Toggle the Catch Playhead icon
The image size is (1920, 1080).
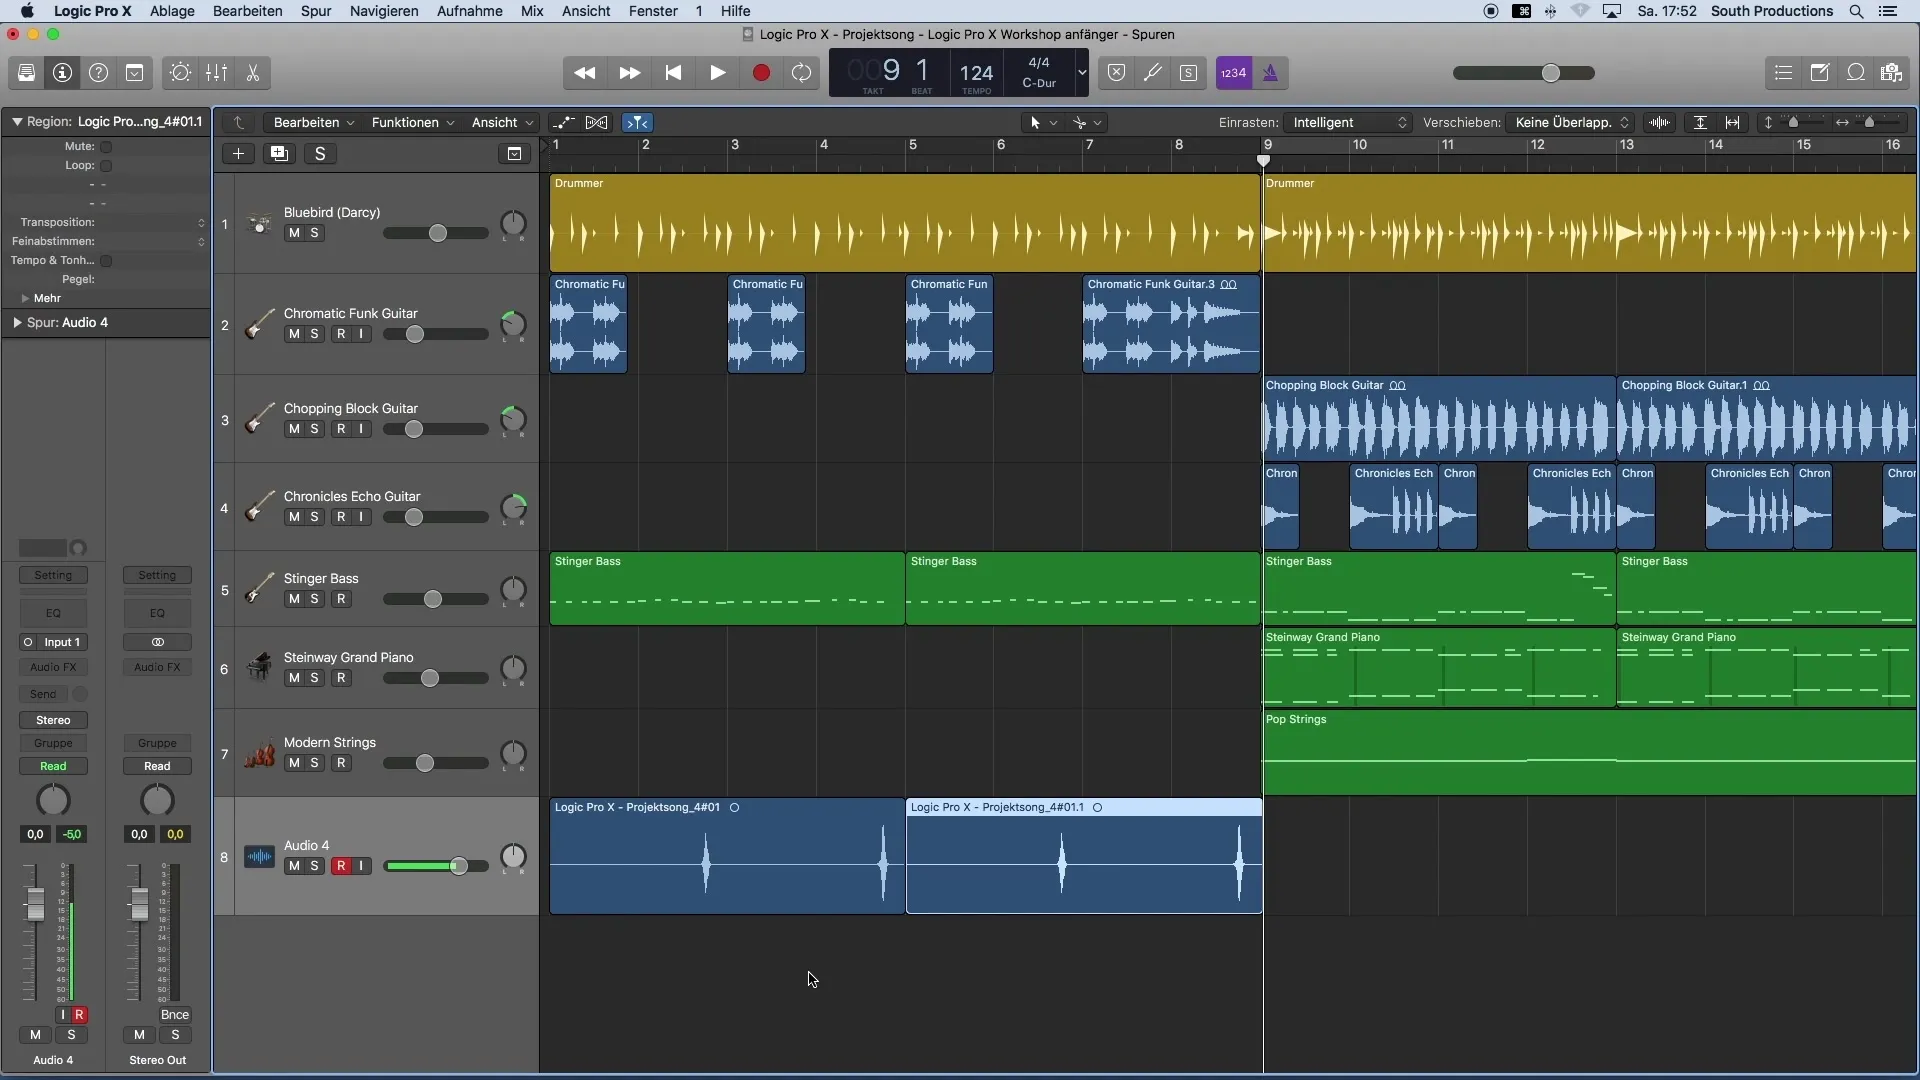coord(637,122)
